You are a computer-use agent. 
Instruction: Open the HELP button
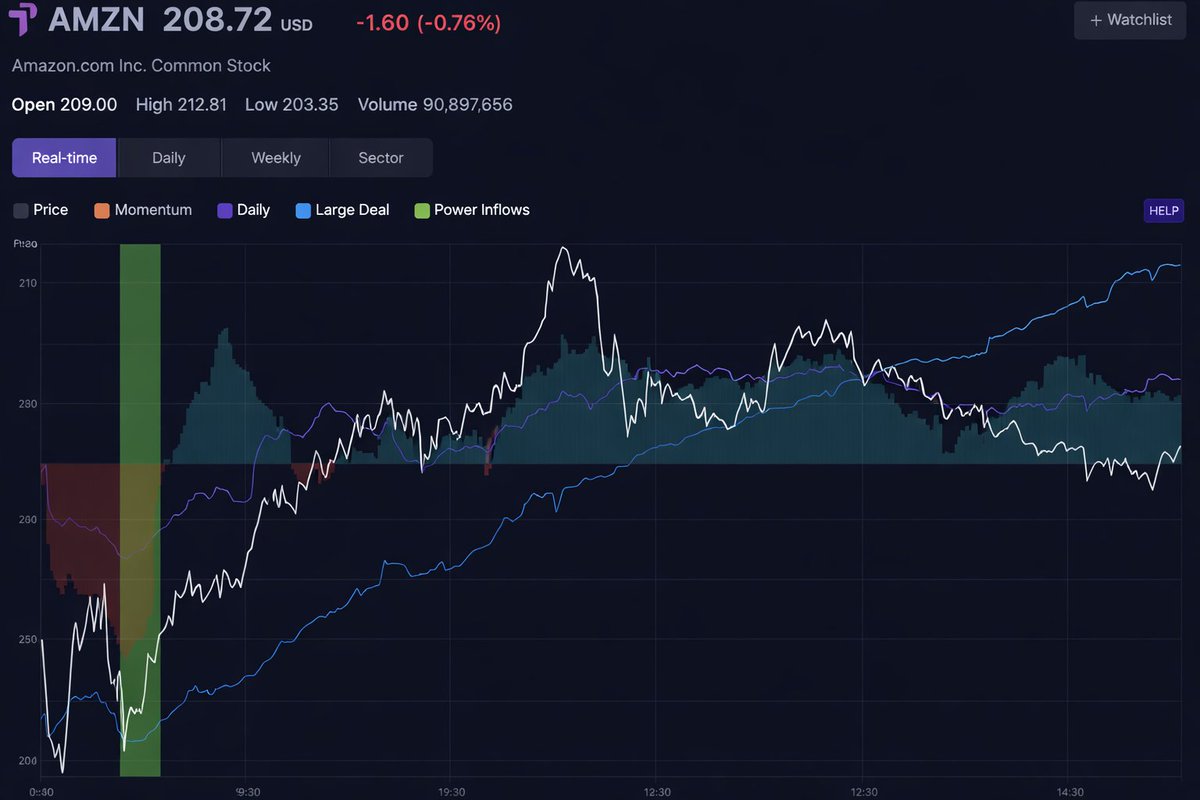pyautogui.click(x=1164, y=211)
